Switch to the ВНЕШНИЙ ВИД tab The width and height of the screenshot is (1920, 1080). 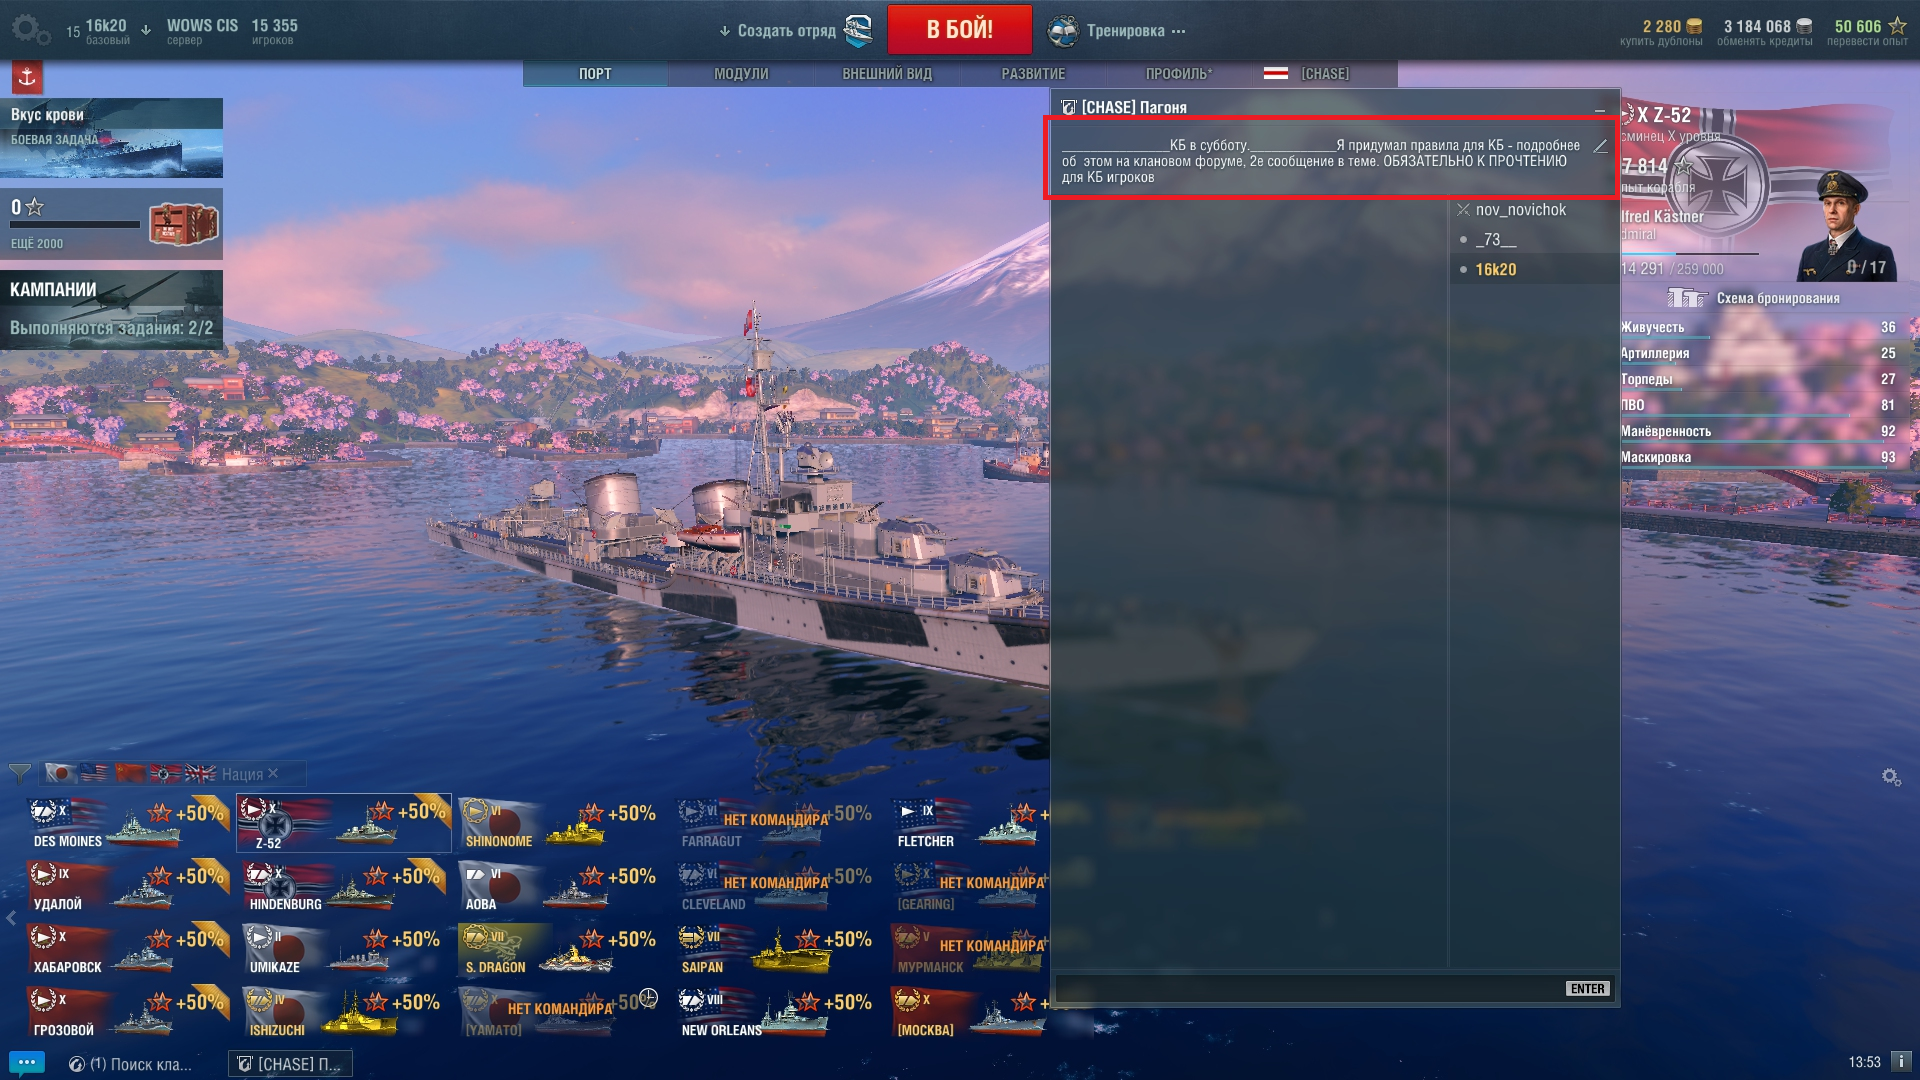tap(887, 74)
